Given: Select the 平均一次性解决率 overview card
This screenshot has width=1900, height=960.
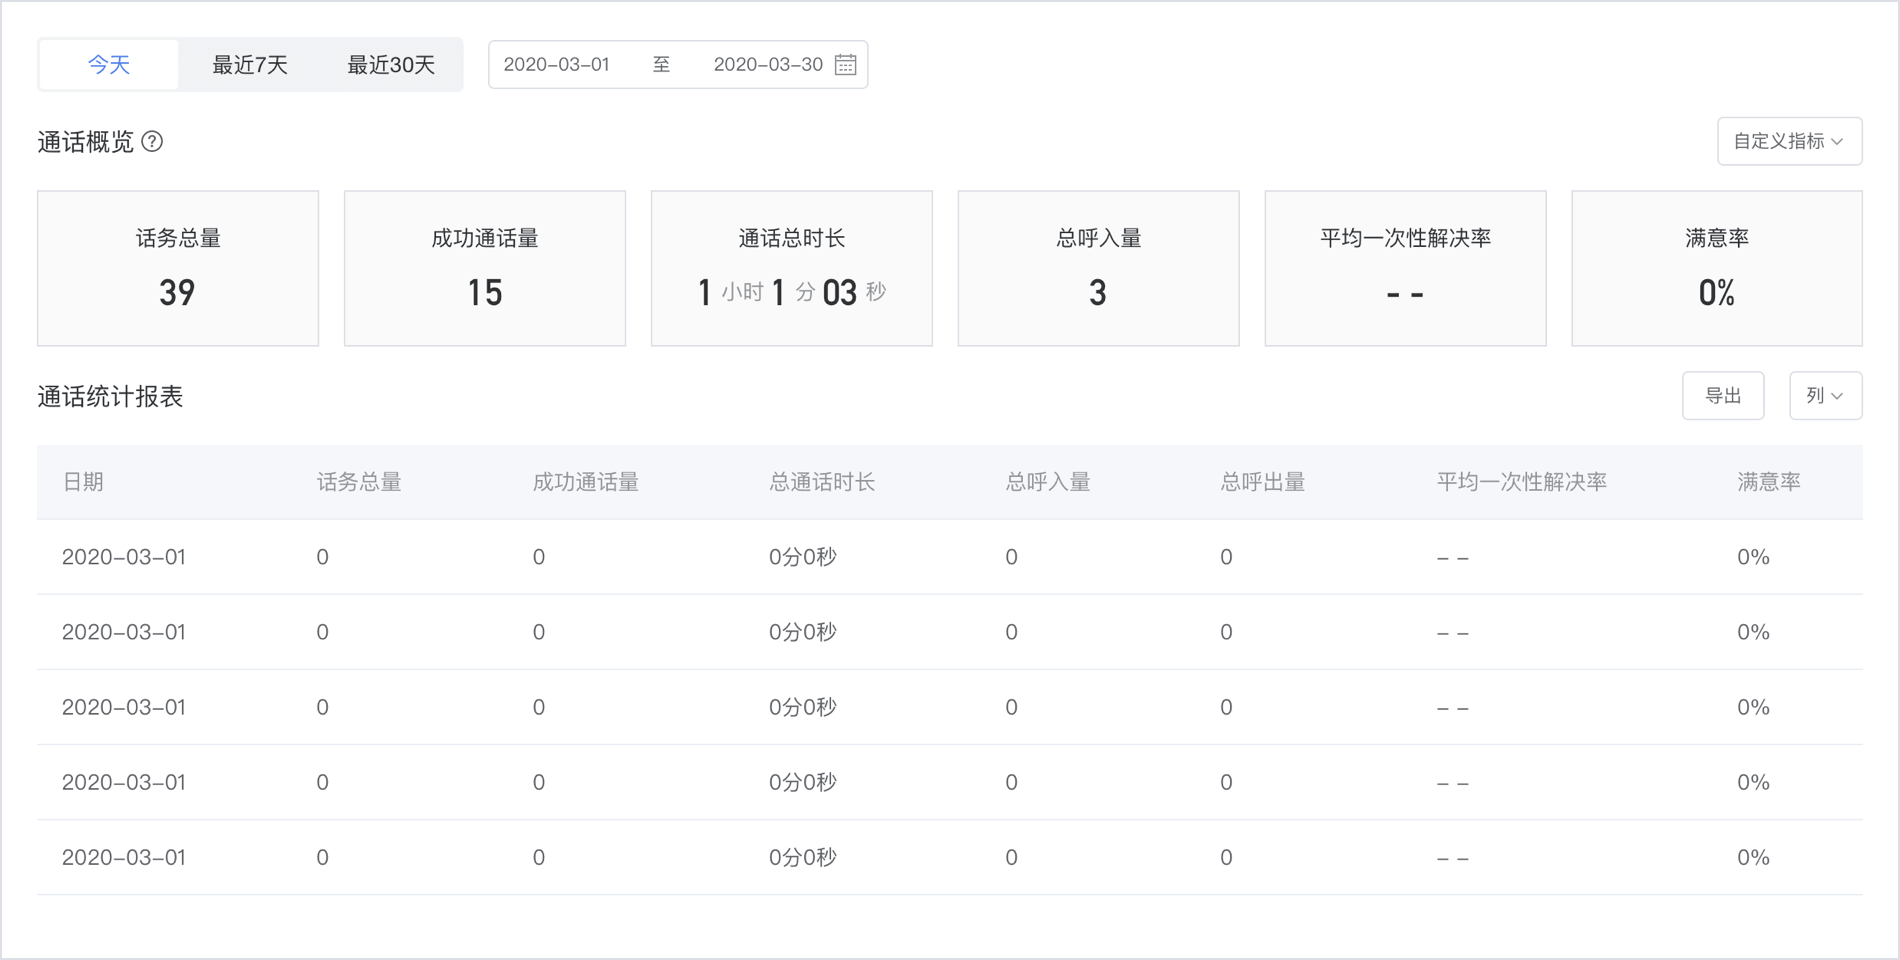Looking at the screenshot, I should pyautogui.click(x=1405, y=268).
